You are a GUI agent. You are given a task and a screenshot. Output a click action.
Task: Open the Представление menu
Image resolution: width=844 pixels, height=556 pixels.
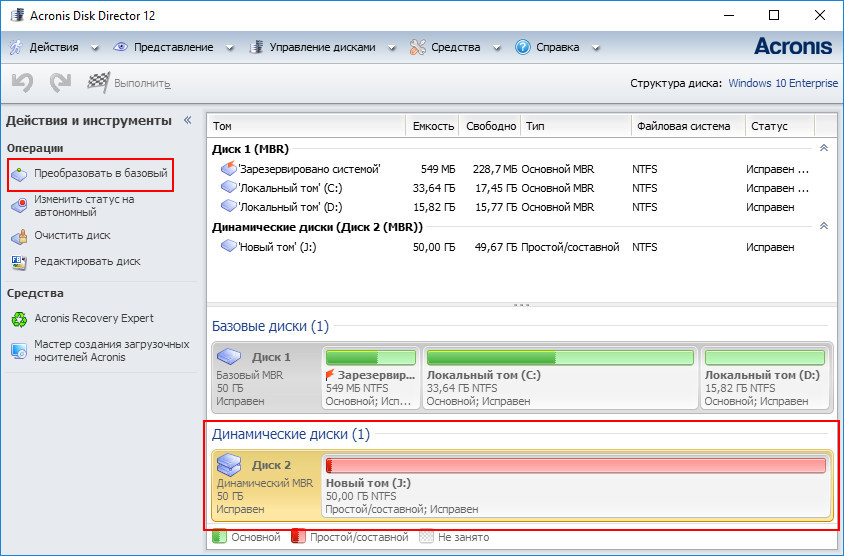click(x=173, y=47)
